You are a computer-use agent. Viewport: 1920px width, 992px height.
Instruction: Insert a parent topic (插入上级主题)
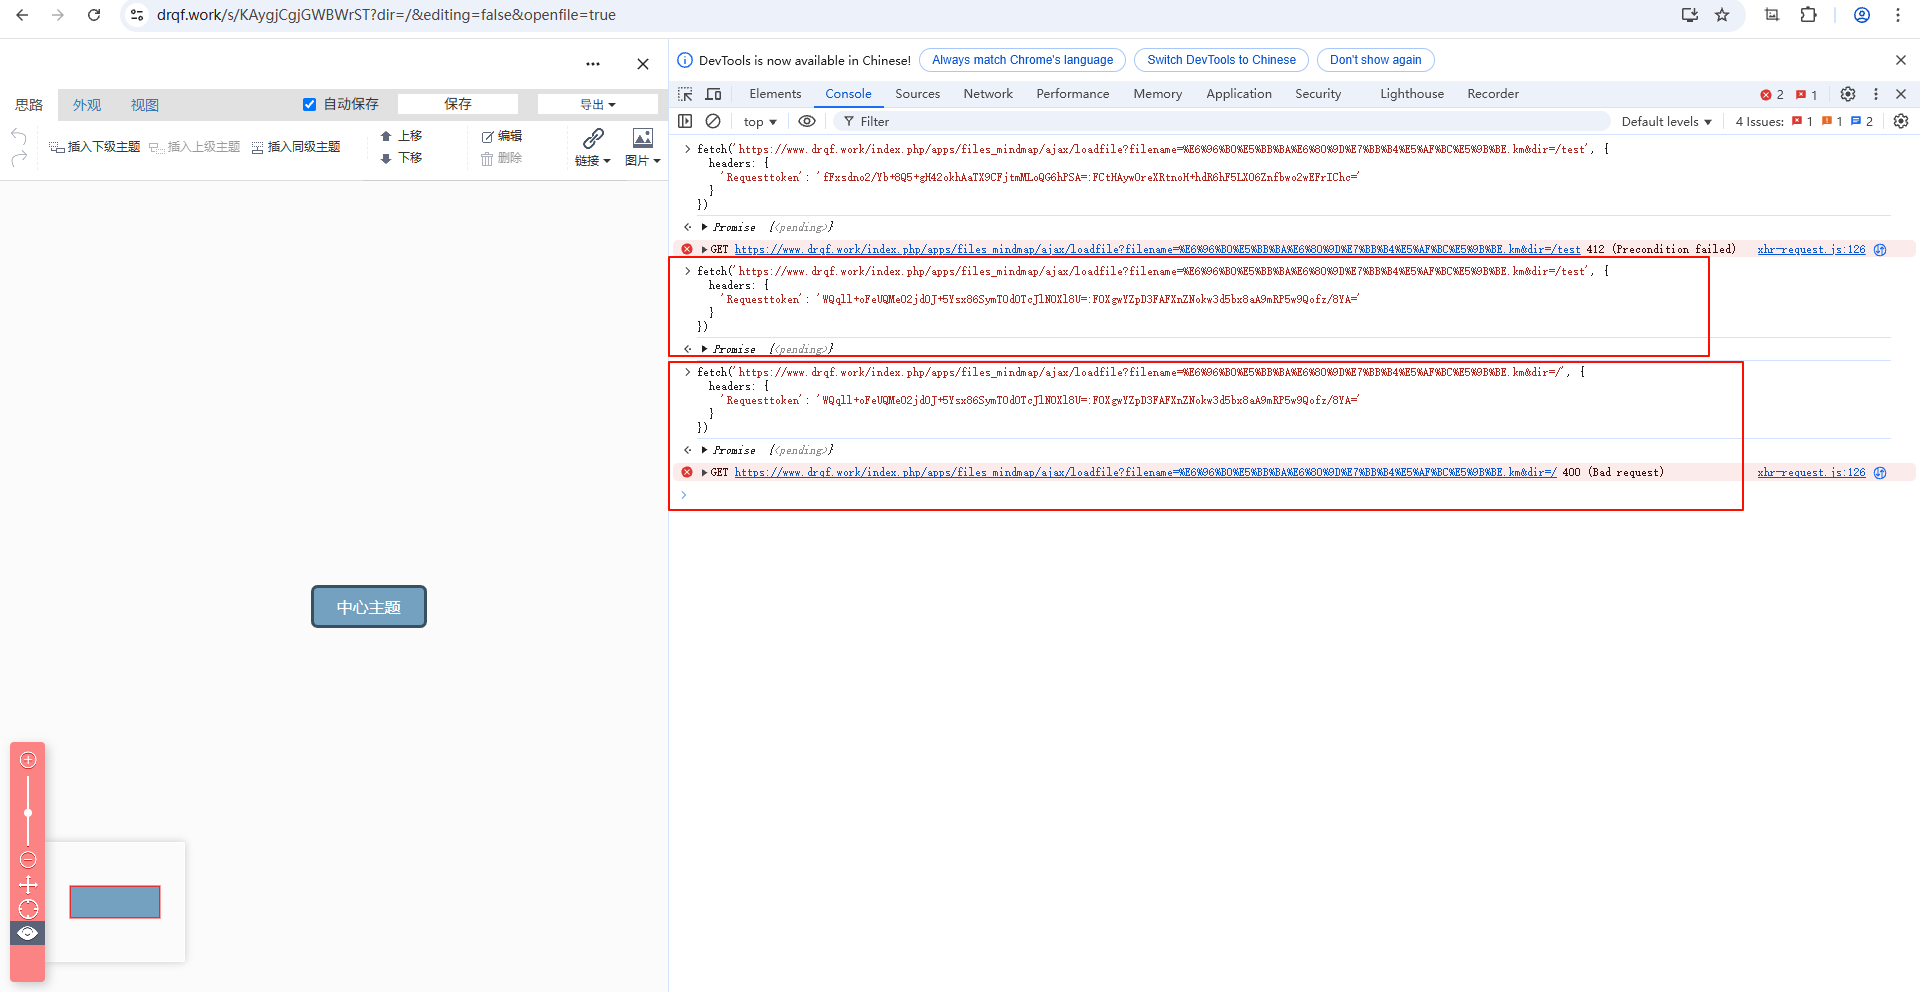point(195,147)
